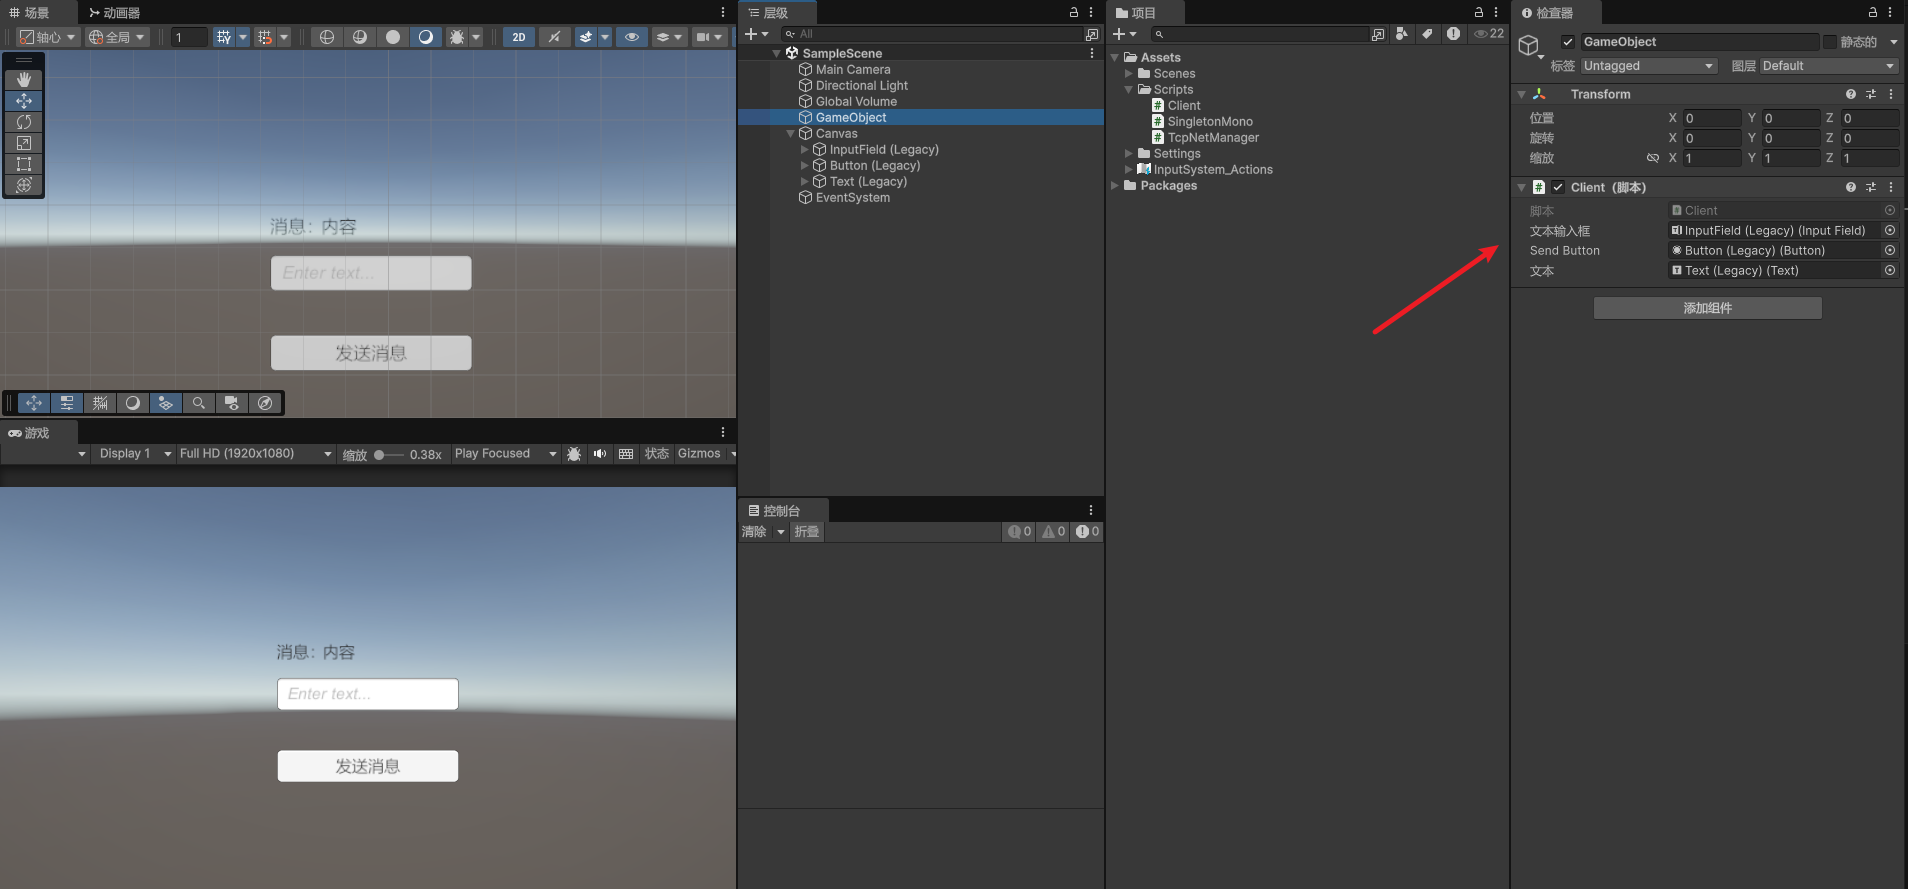Viewport: 1908px width, 889px height.
Task: Mute game view audio
Action: pyautogui.click(x=600, y=454)
